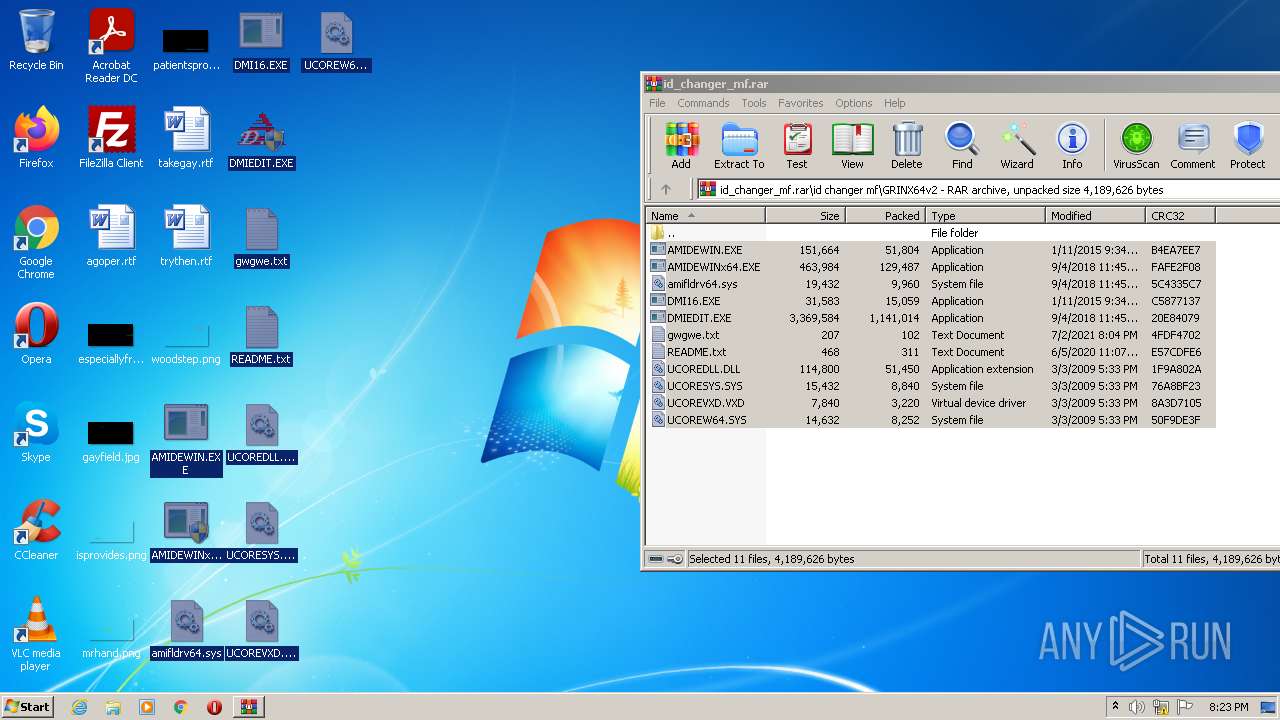The height and width of the screenshot is (720, 1280).
Task: Select Firefox desktop shortcut
Action: click(36, 138)
